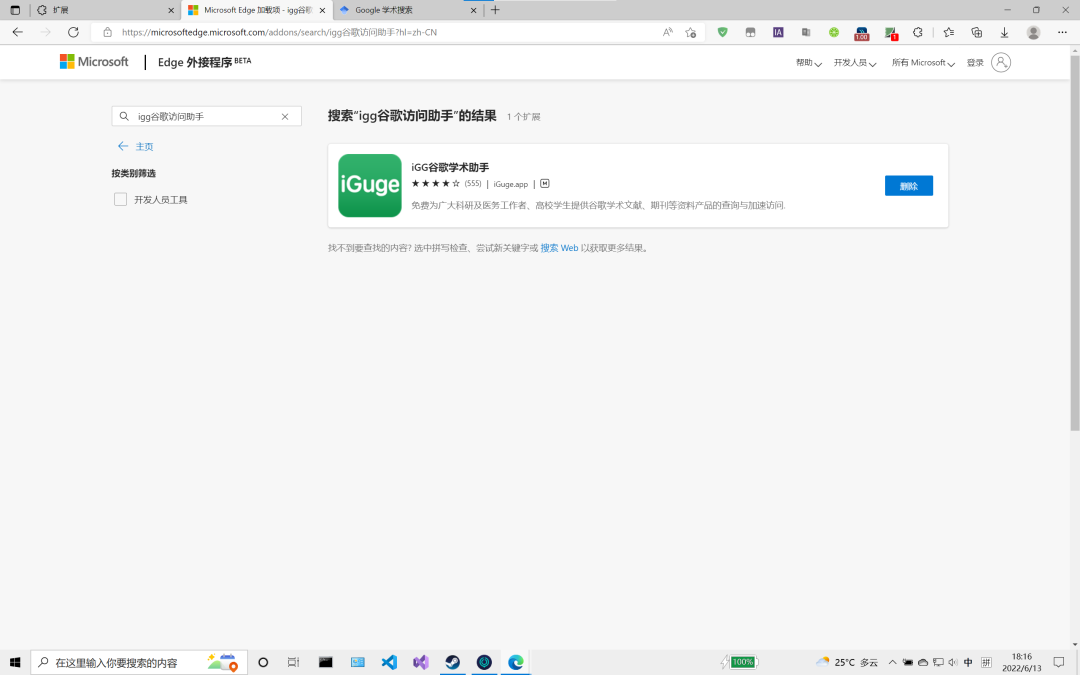Image resolution: width=1080 pixels, height=675 pixels.
Task: Click the browser address bar URL
Action: pos(279,32)
